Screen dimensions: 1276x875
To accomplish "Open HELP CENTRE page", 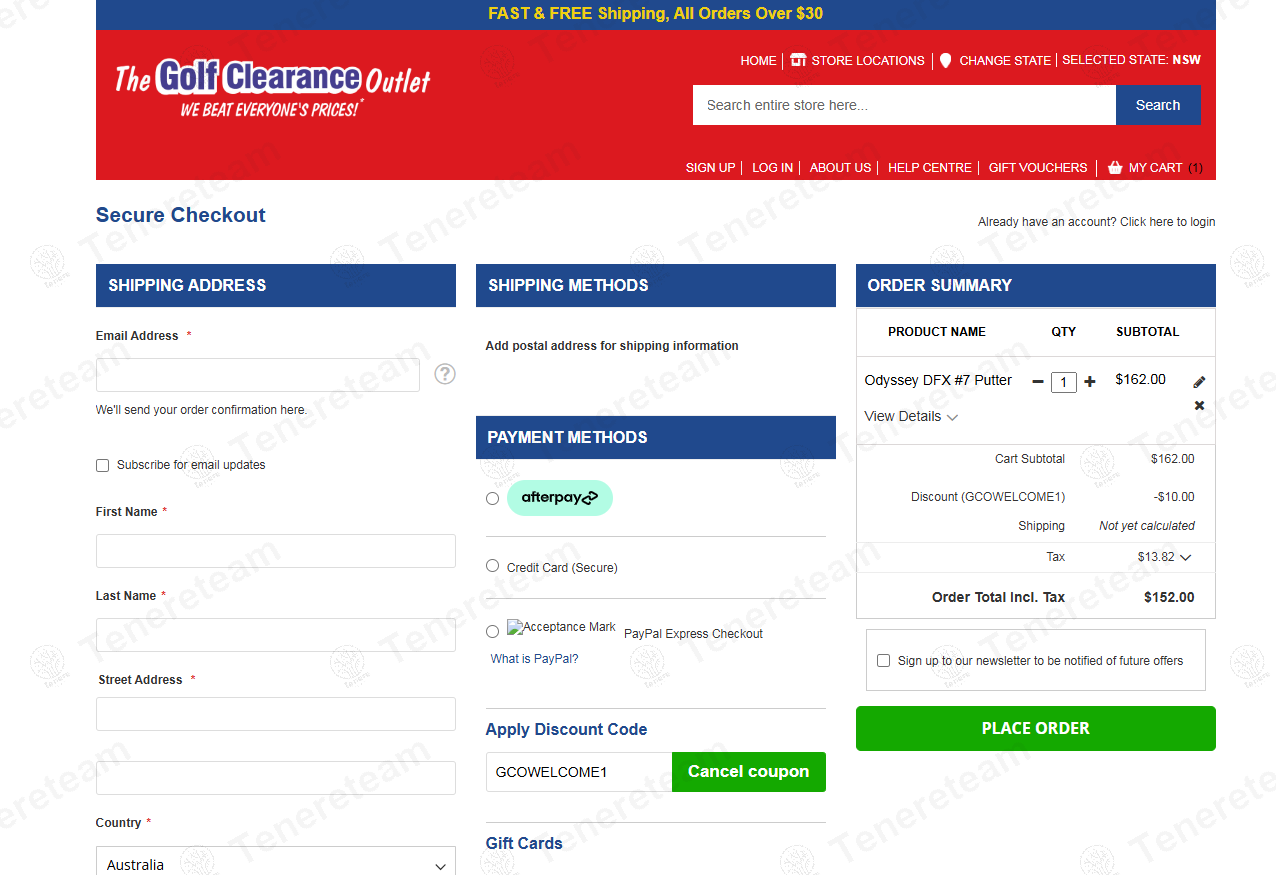I will (x=930, y=168).
